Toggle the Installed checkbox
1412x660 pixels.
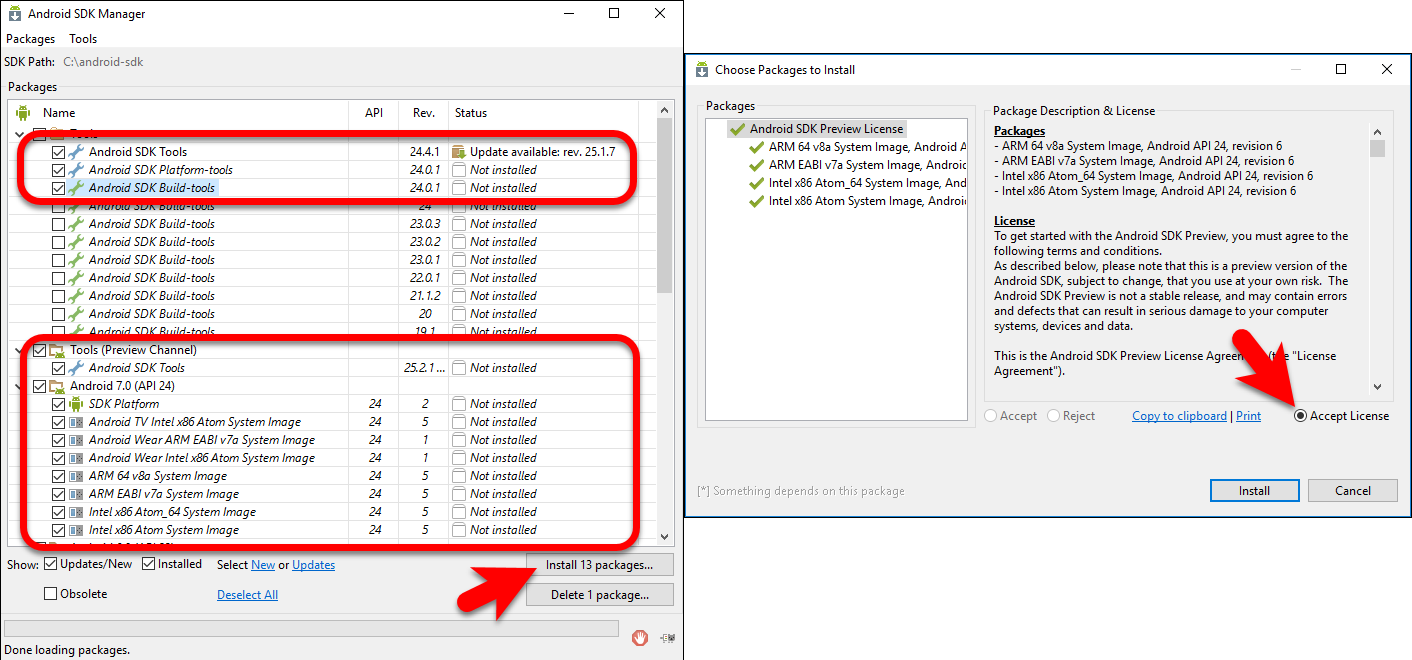click(149, 564)
